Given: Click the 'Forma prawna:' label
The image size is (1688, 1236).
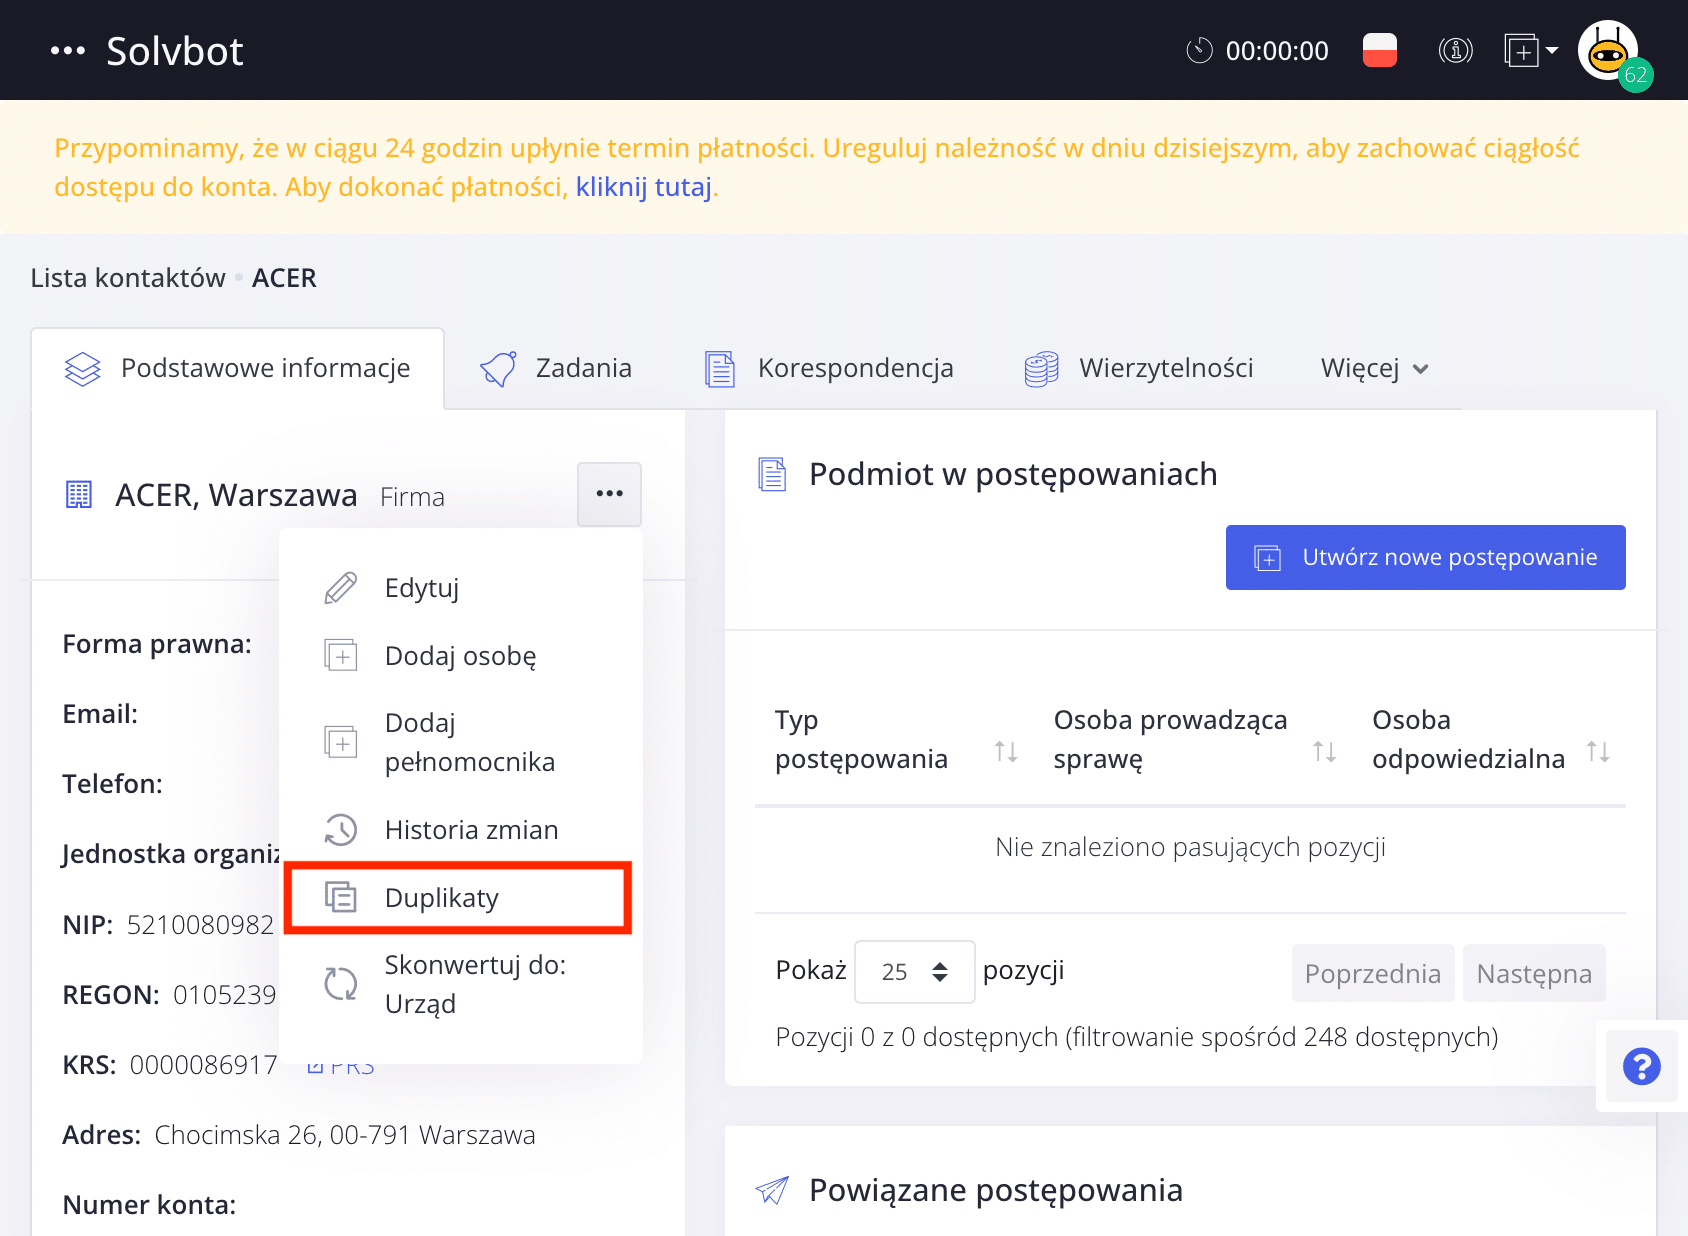Looking at the screenshot, I should coord(157,644).
